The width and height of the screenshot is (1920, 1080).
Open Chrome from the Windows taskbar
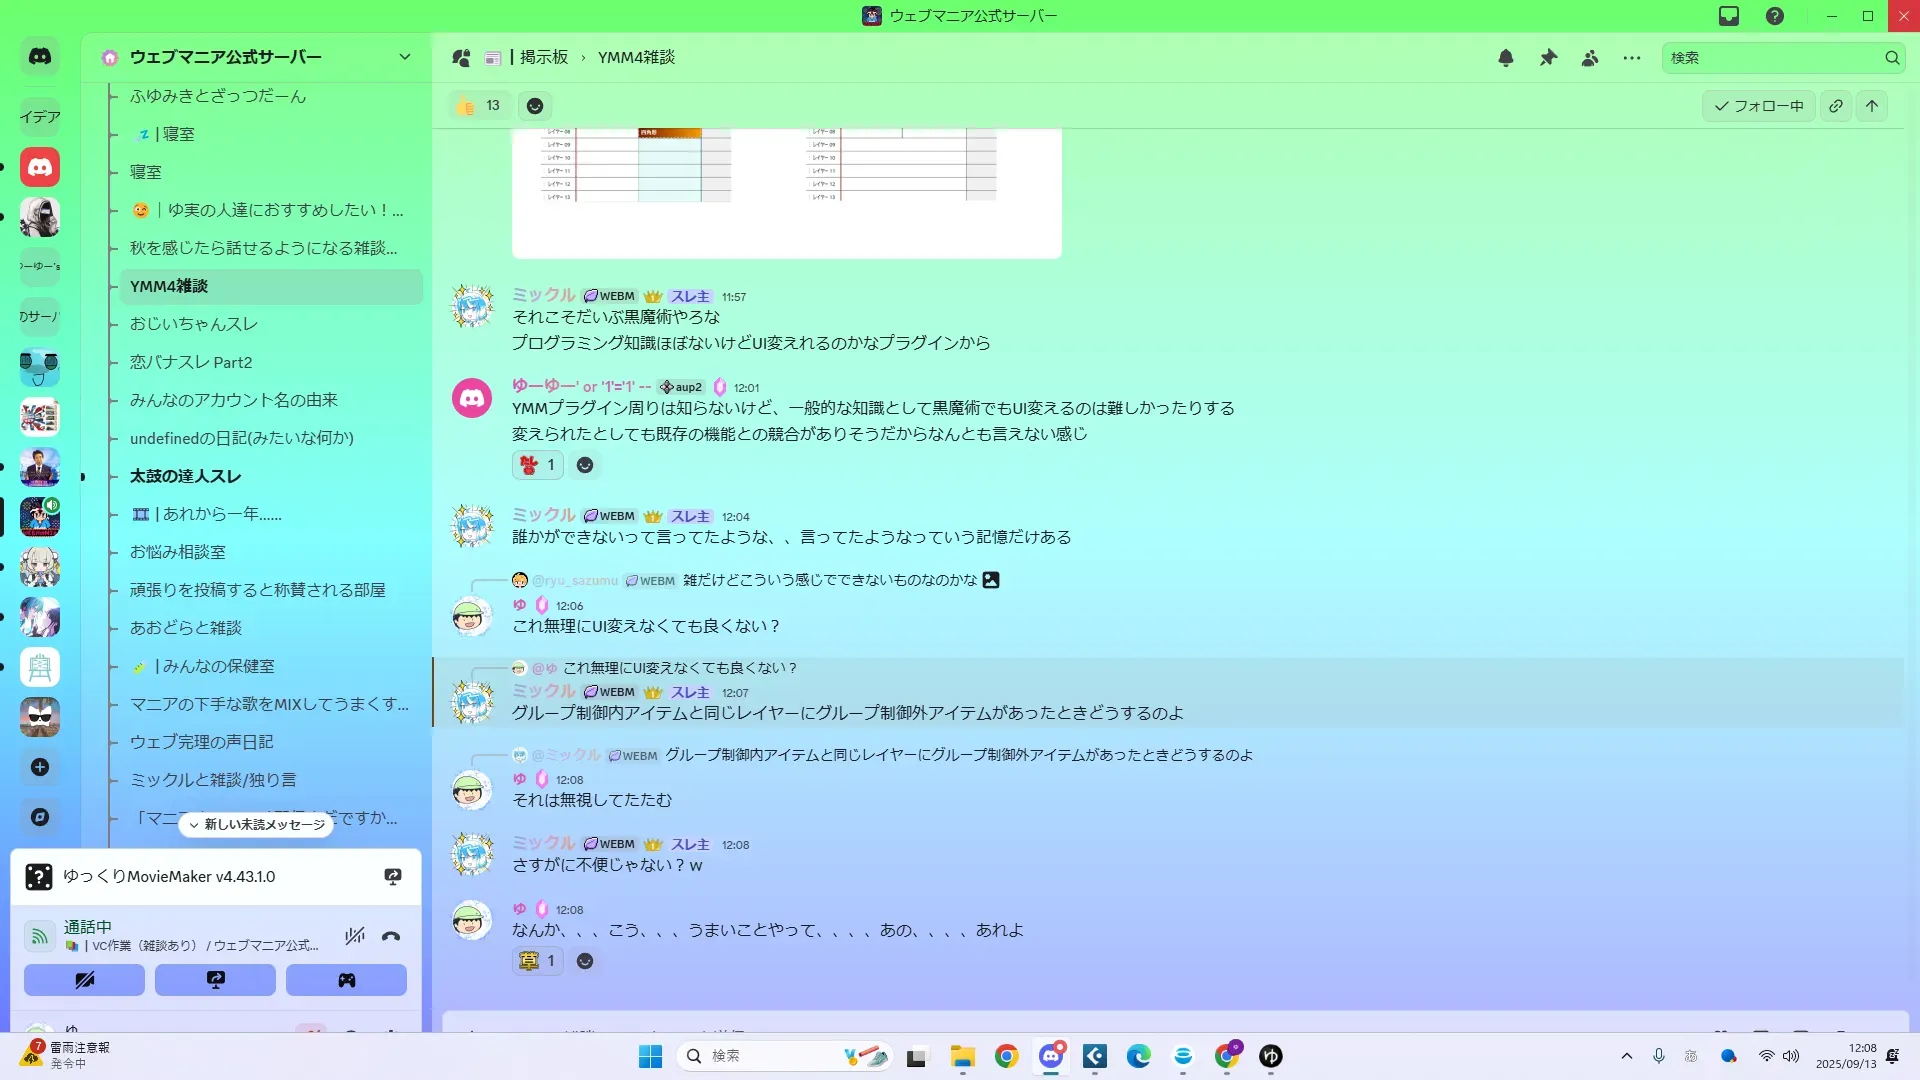1006,1056
